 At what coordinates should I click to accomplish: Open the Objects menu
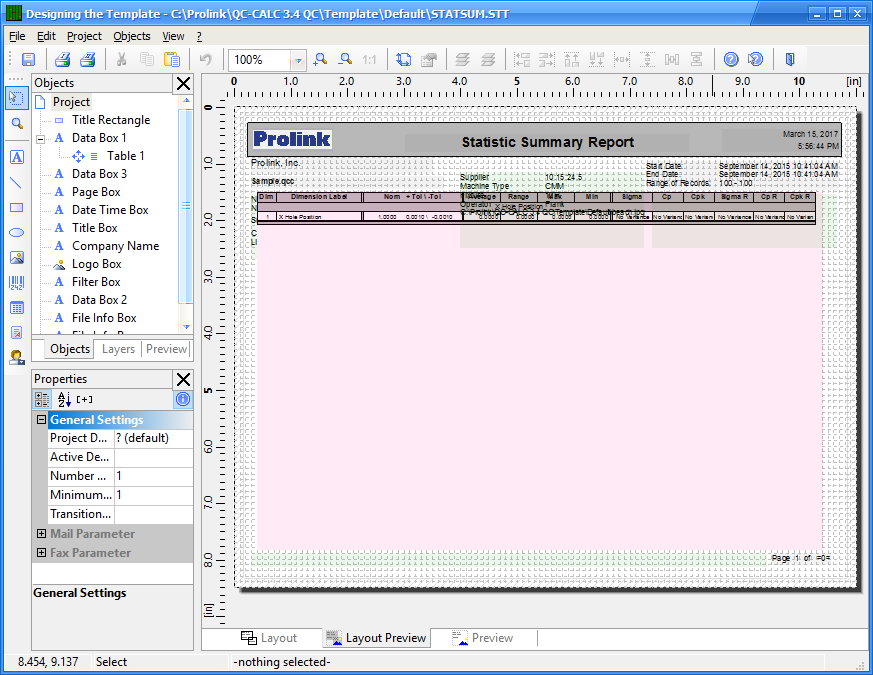(x=132, y=36)
